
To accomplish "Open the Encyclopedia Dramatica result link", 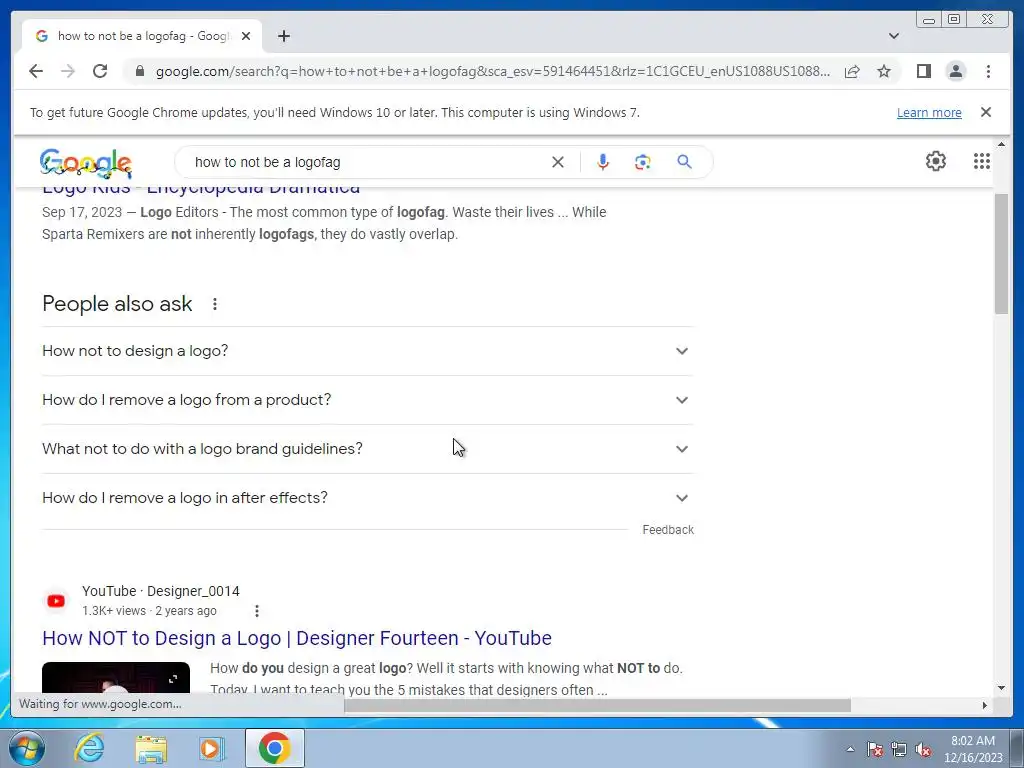I will pyautogui.click(x=200, y=189).
